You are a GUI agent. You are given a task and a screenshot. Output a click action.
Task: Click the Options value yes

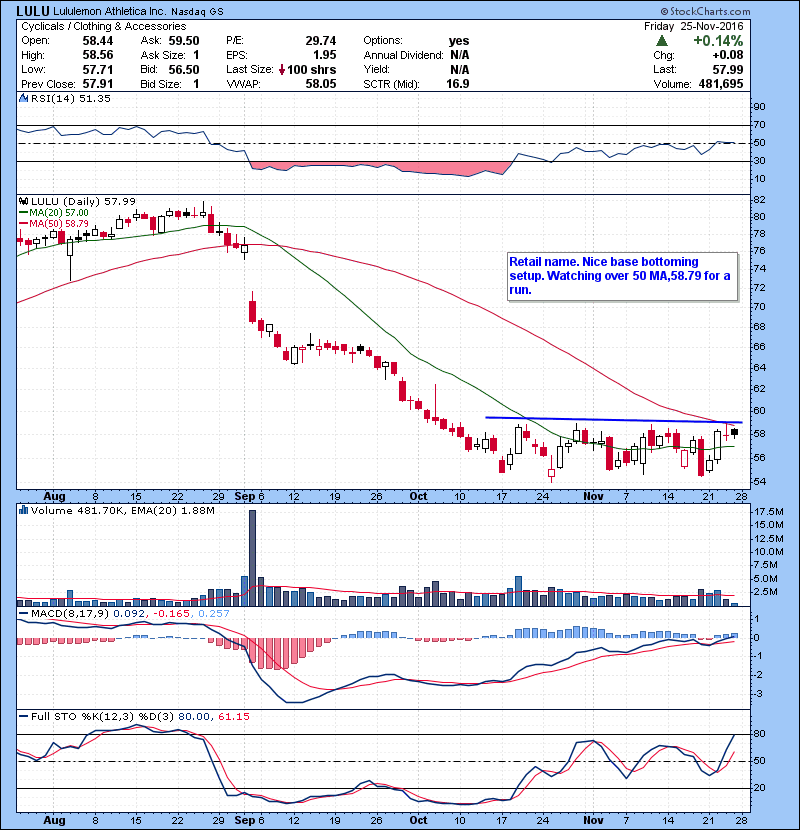[459, 41]
